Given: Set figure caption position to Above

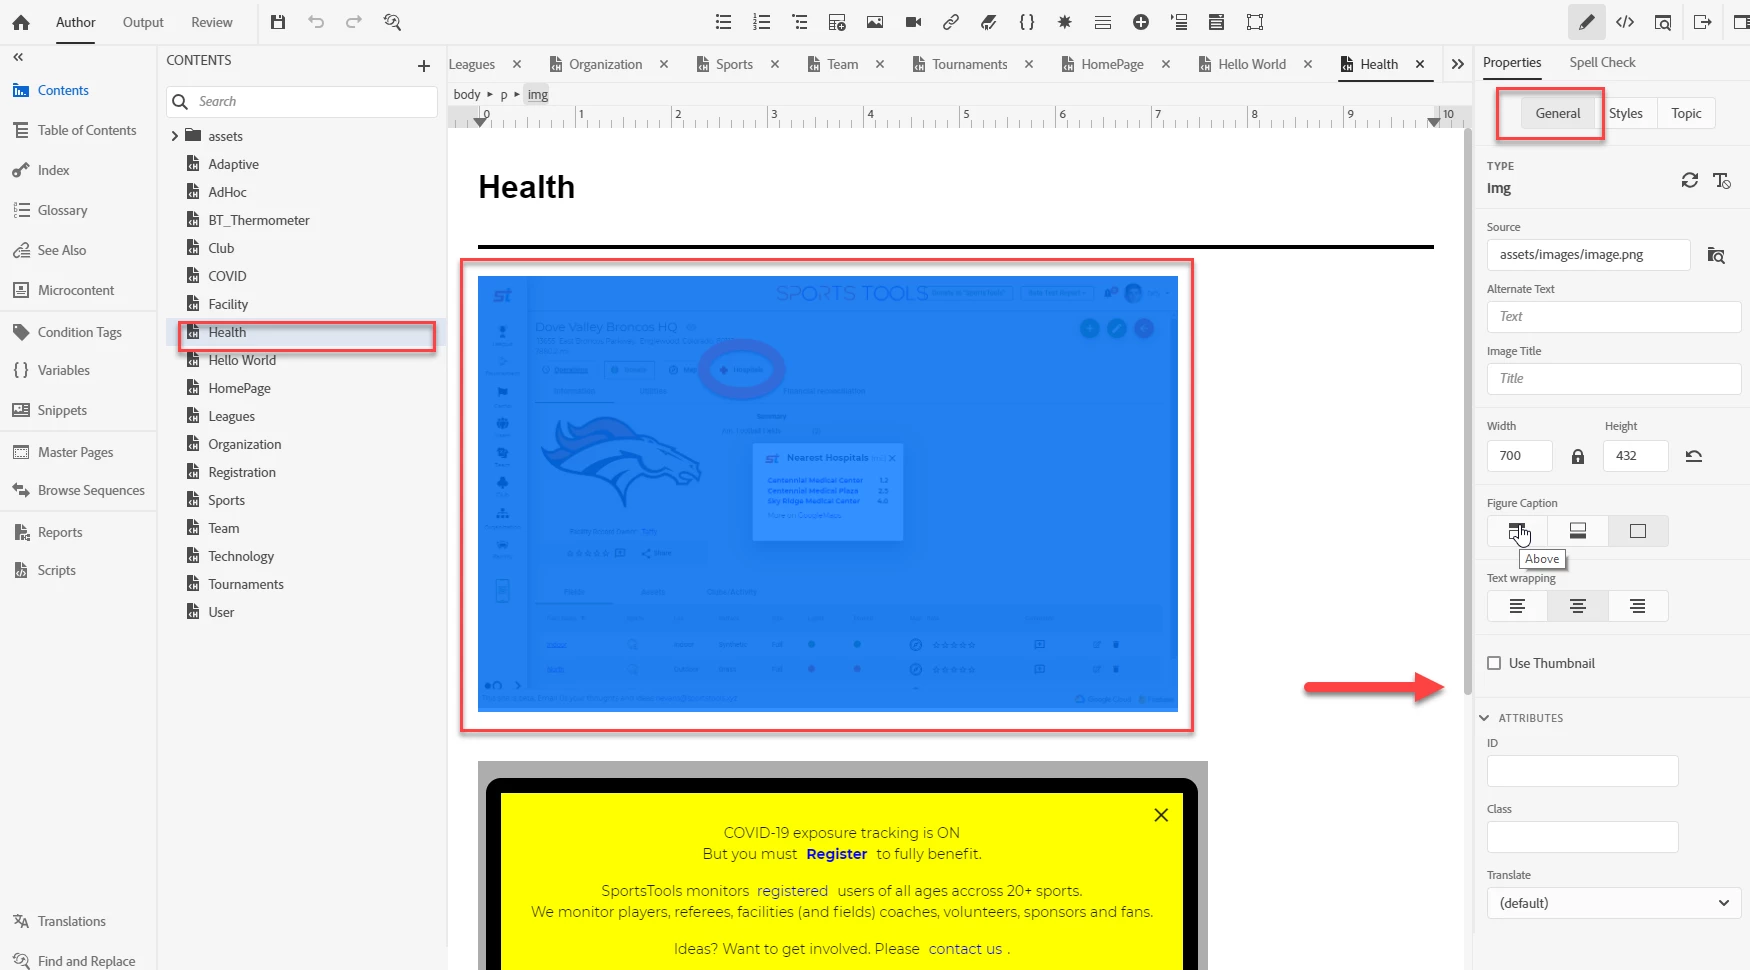Looking at the screenshot, I should coord(1517,531).
